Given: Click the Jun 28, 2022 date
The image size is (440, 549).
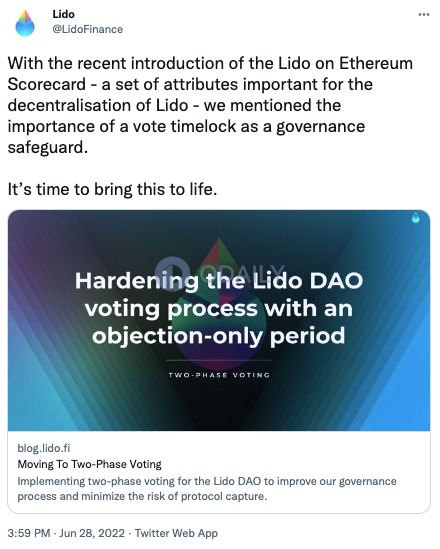Looking at the screenshot, I should click(x=92, y=533).
